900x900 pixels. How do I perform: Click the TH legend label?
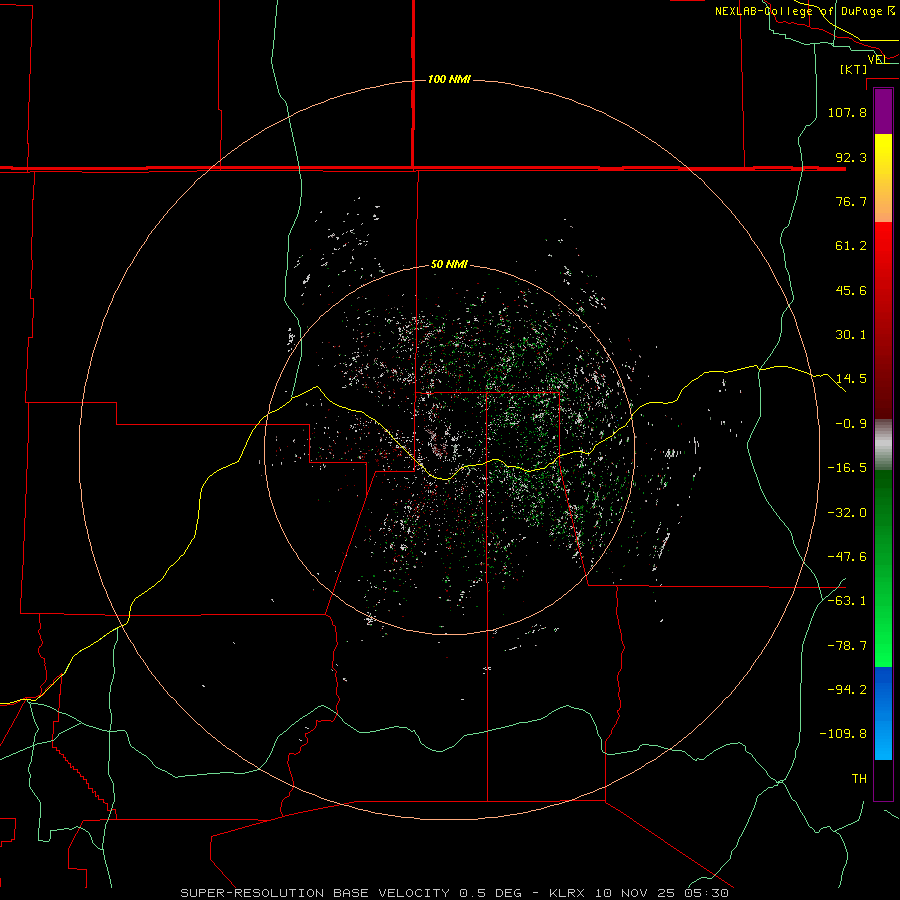tap(859, 779)
